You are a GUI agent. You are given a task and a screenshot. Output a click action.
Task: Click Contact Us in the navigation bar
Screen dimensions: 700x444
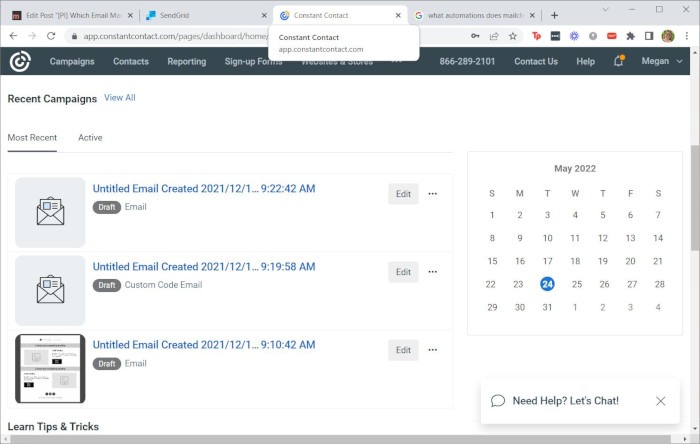coord(536,61)
